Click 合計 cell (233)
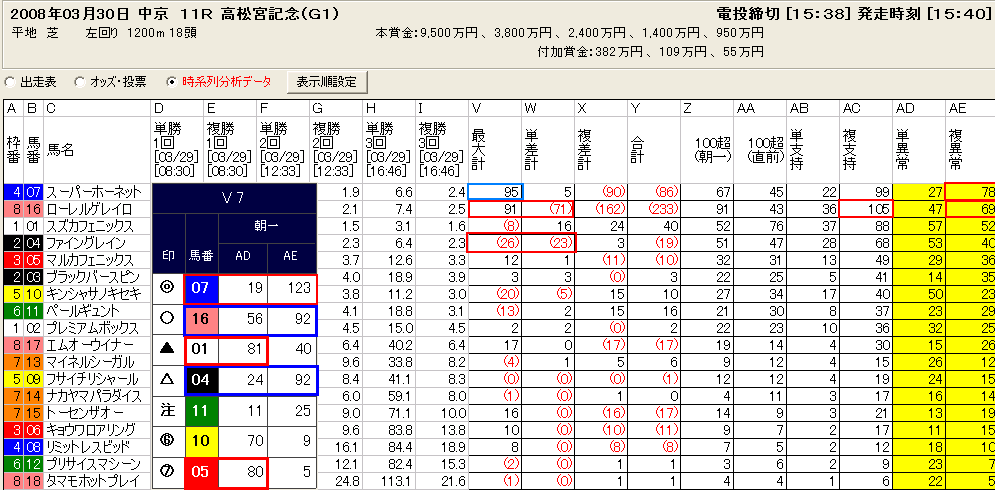The width and height of the screenshot is (995, 490). click(x=654, y=209)
